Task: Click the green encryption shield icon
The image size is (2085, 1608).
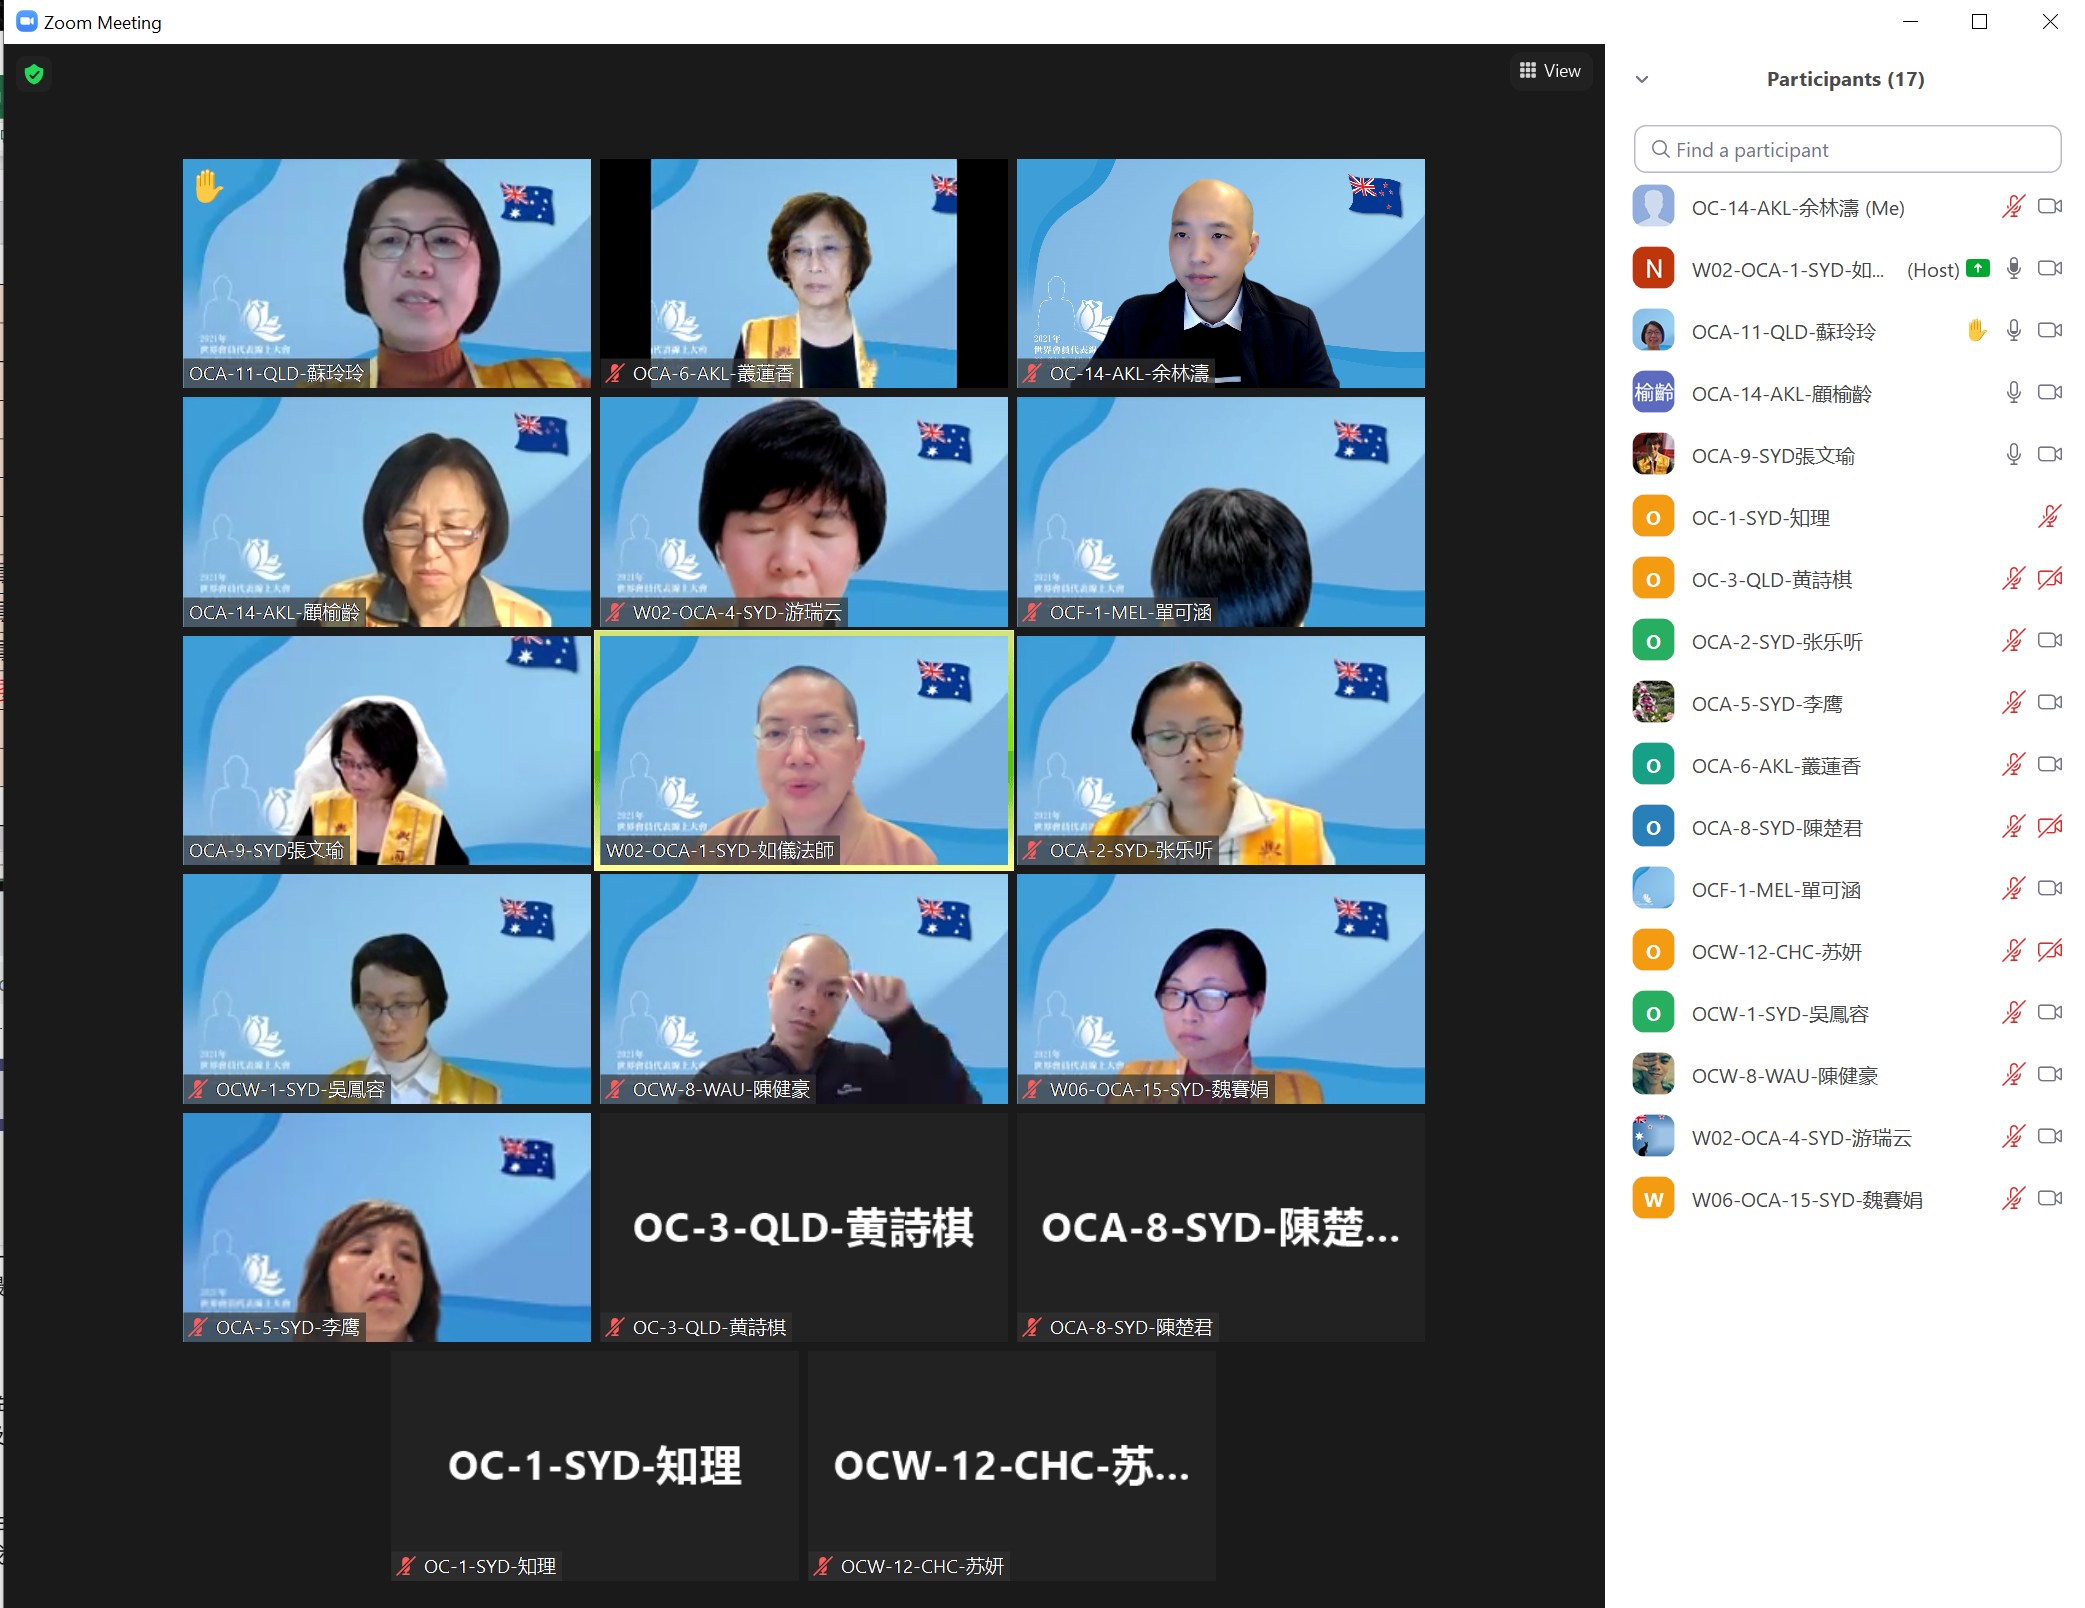Action: [34, 74]
